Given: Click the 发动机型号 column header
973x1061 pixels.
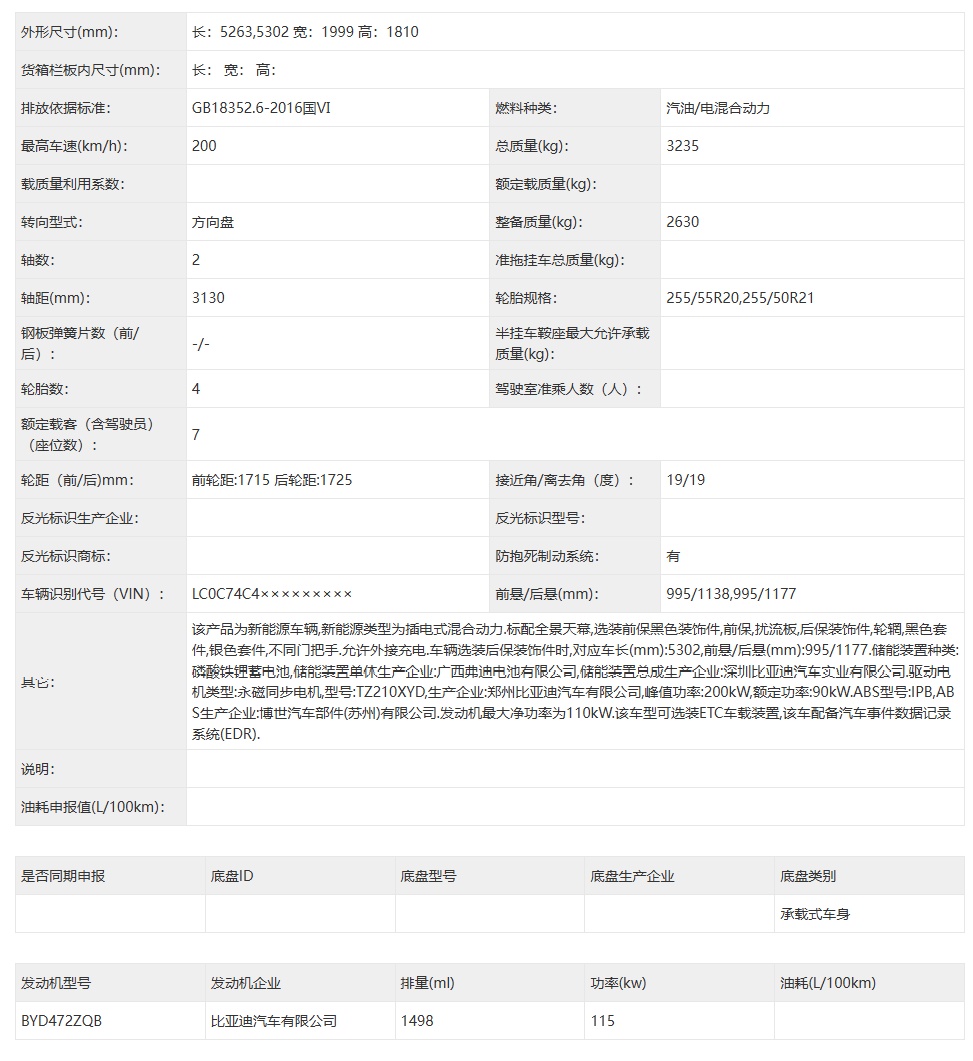Looking at the screenshot, I should click(56, 983).
